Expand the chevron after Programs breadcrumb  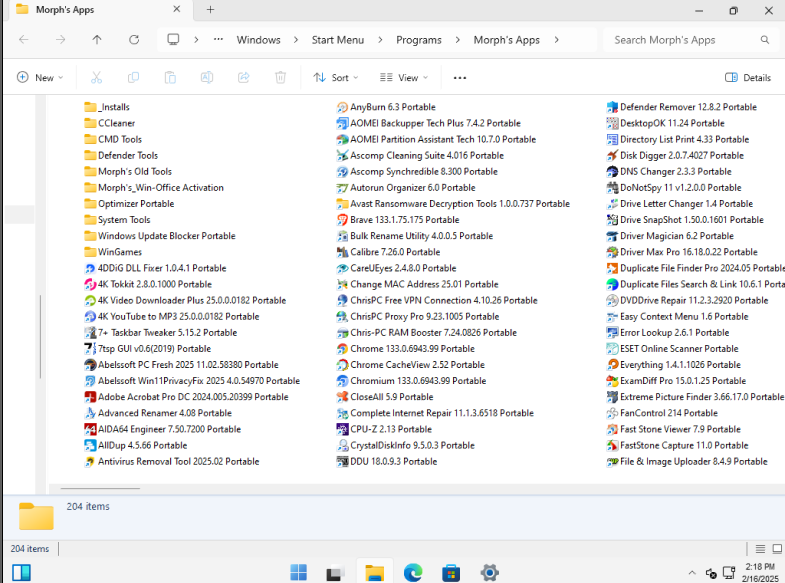point(457,40)
